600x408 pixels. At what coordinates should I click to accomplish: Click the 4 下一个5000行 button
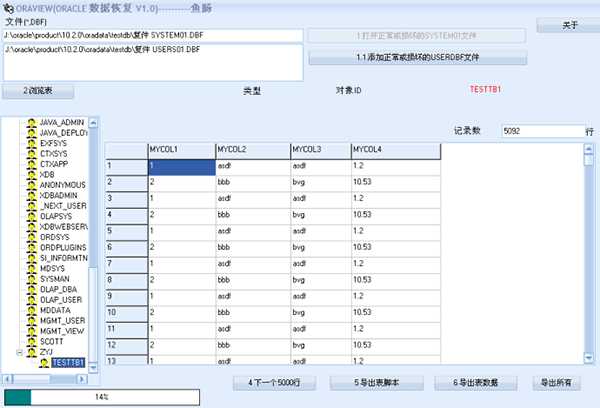[274, 383]
